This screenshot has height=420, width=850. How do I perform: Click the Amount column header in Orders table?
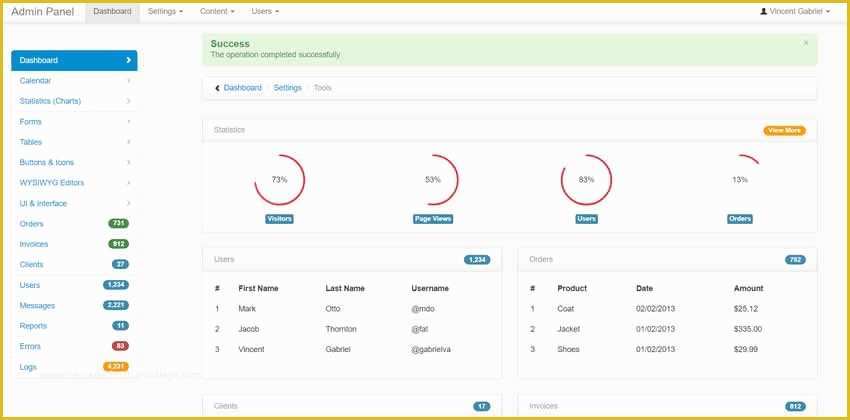click(x=749, y=288)
